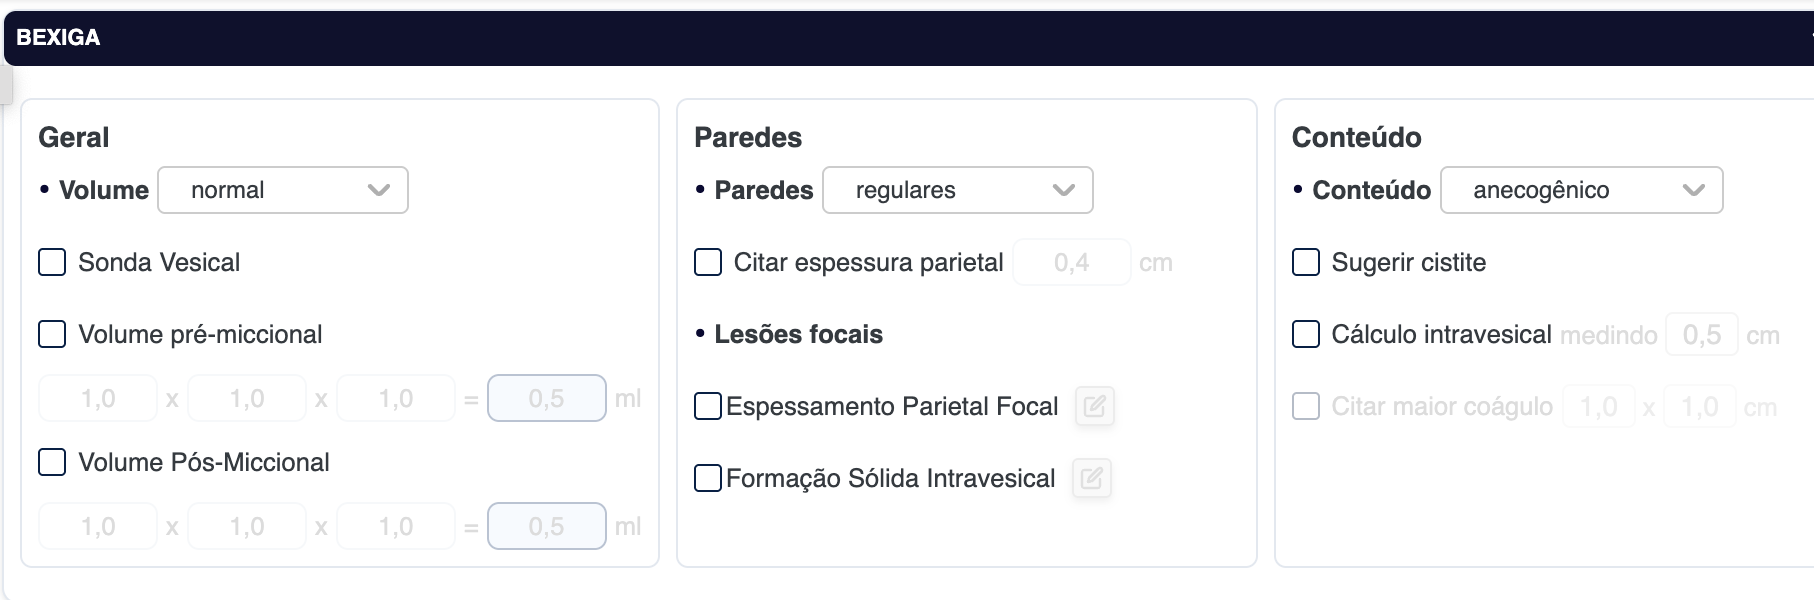Check Espessamento Parietal Focal box
1814x600 pixels.
click(x=708, y=406)
